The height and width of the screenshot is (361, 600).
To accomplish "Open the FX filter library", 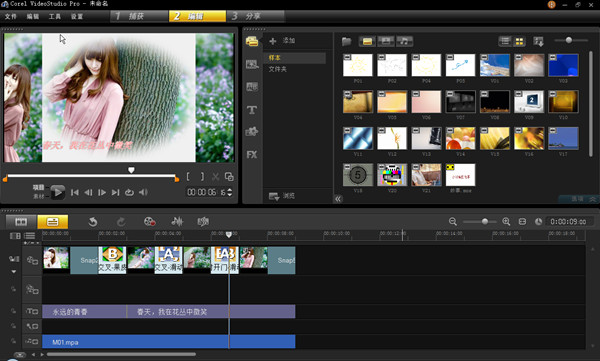I will pos(252,155).
